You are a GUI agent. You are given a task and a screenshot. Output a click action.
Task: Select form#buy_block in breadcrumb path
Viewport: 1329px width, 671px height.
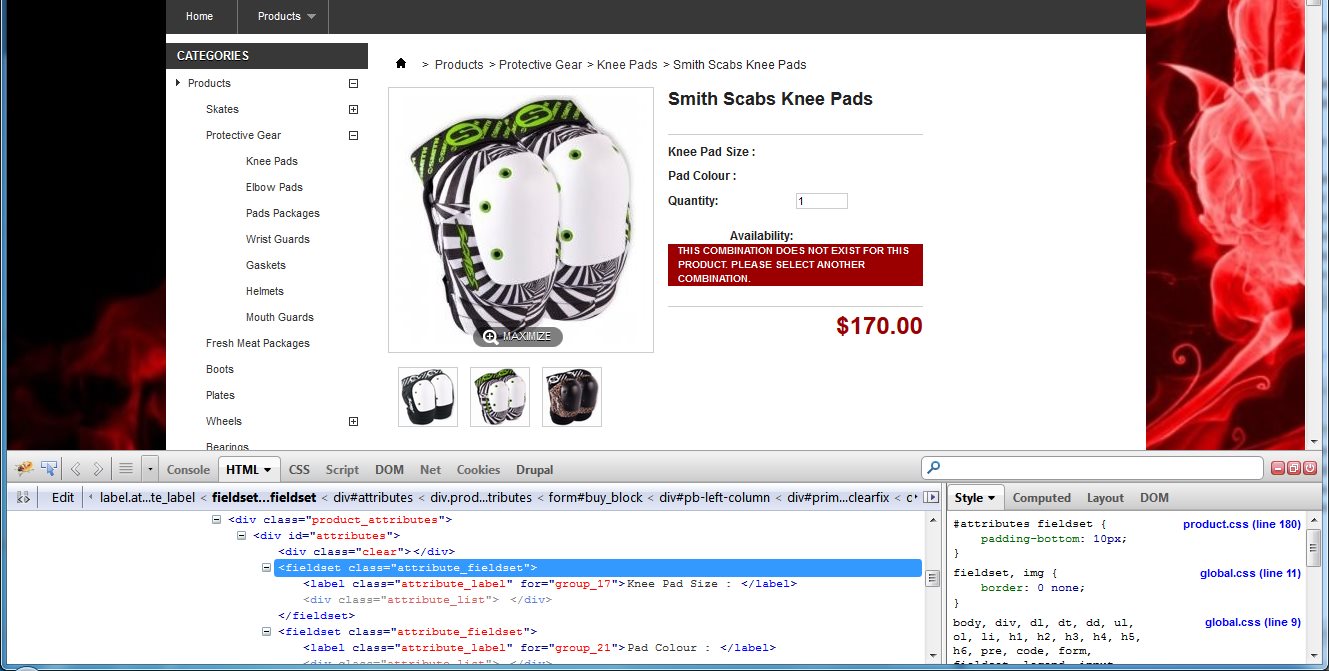593,497
